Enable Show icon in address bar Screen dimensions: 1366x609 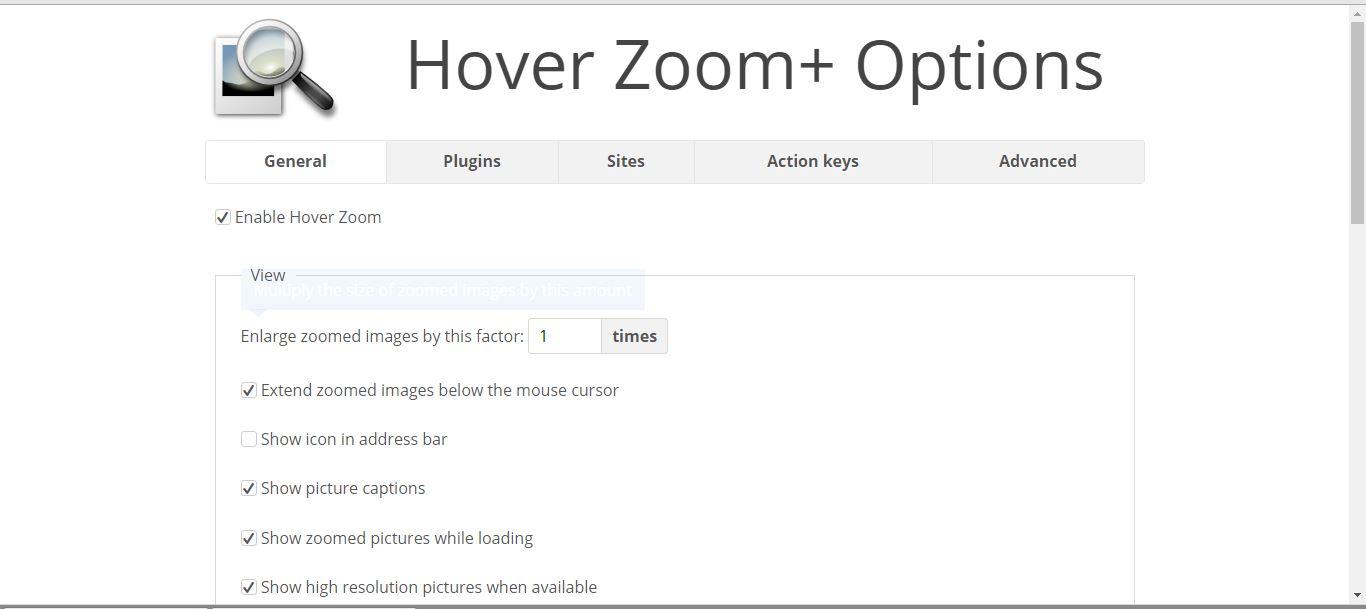point(248,439)
